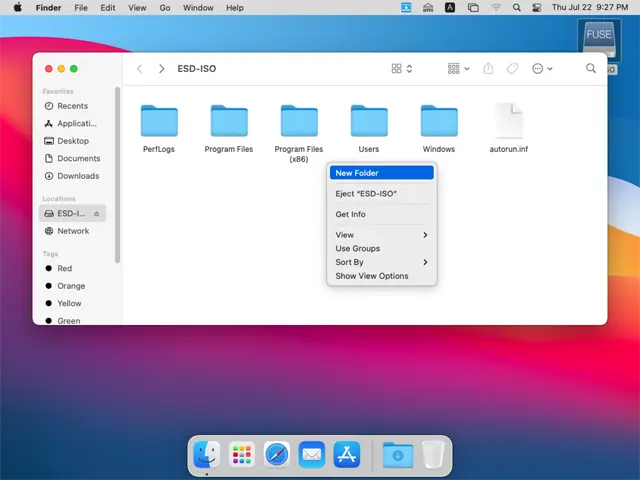Launch Safari from the Dock
The width and height of the screenshot is (640, 480).
click(x=277, y=455)
